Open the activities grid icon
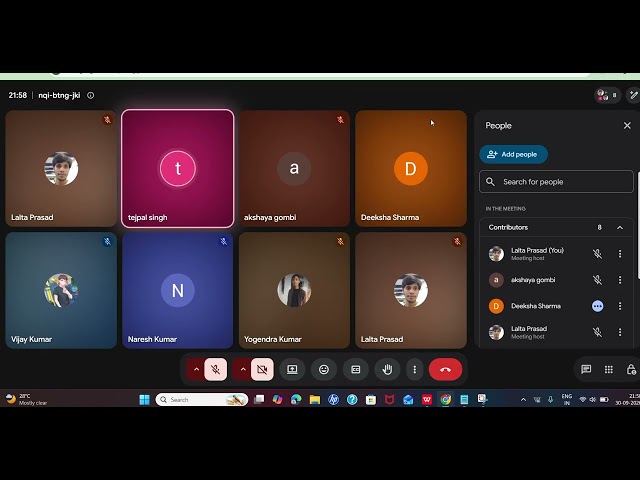Image resolution: width=640 pixels, height=480 pixels. point(609,369)
